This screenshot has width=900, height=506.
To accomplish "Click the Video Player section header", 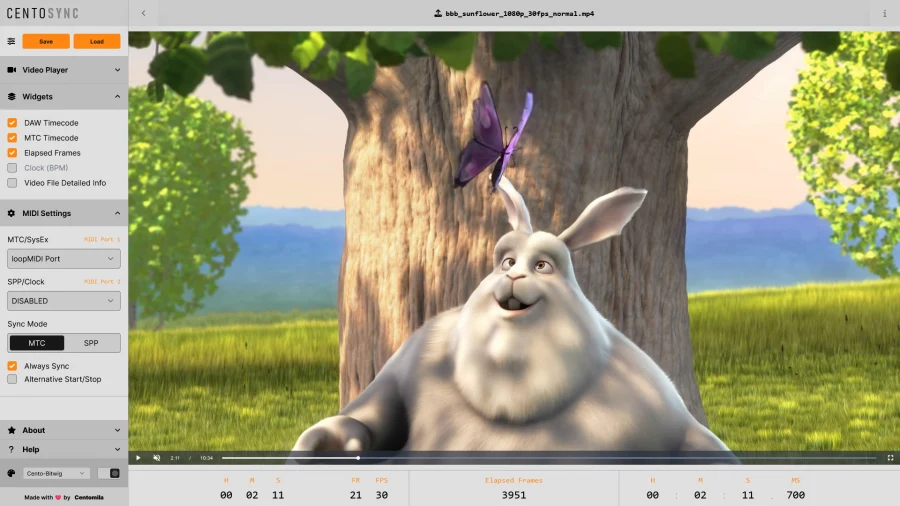I will [64, 70].
